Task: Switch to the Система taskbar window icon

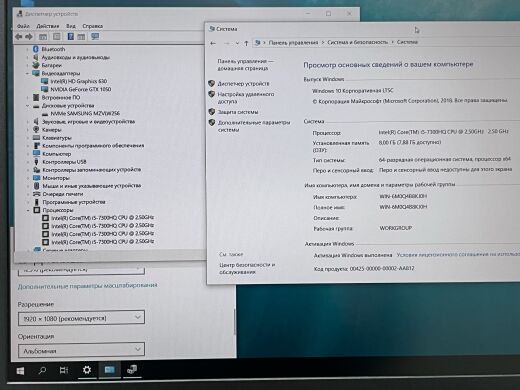Action: tap(110, 370)
